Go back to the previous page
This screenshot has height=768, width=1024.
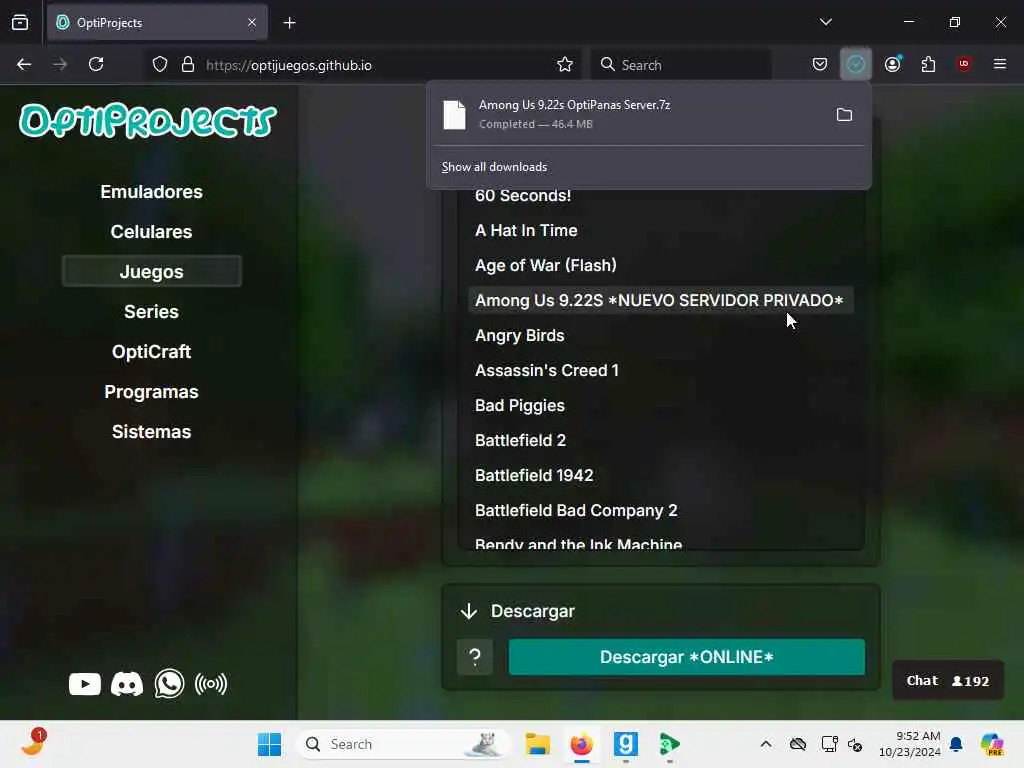pyautogui.click(x=24, y=64)
